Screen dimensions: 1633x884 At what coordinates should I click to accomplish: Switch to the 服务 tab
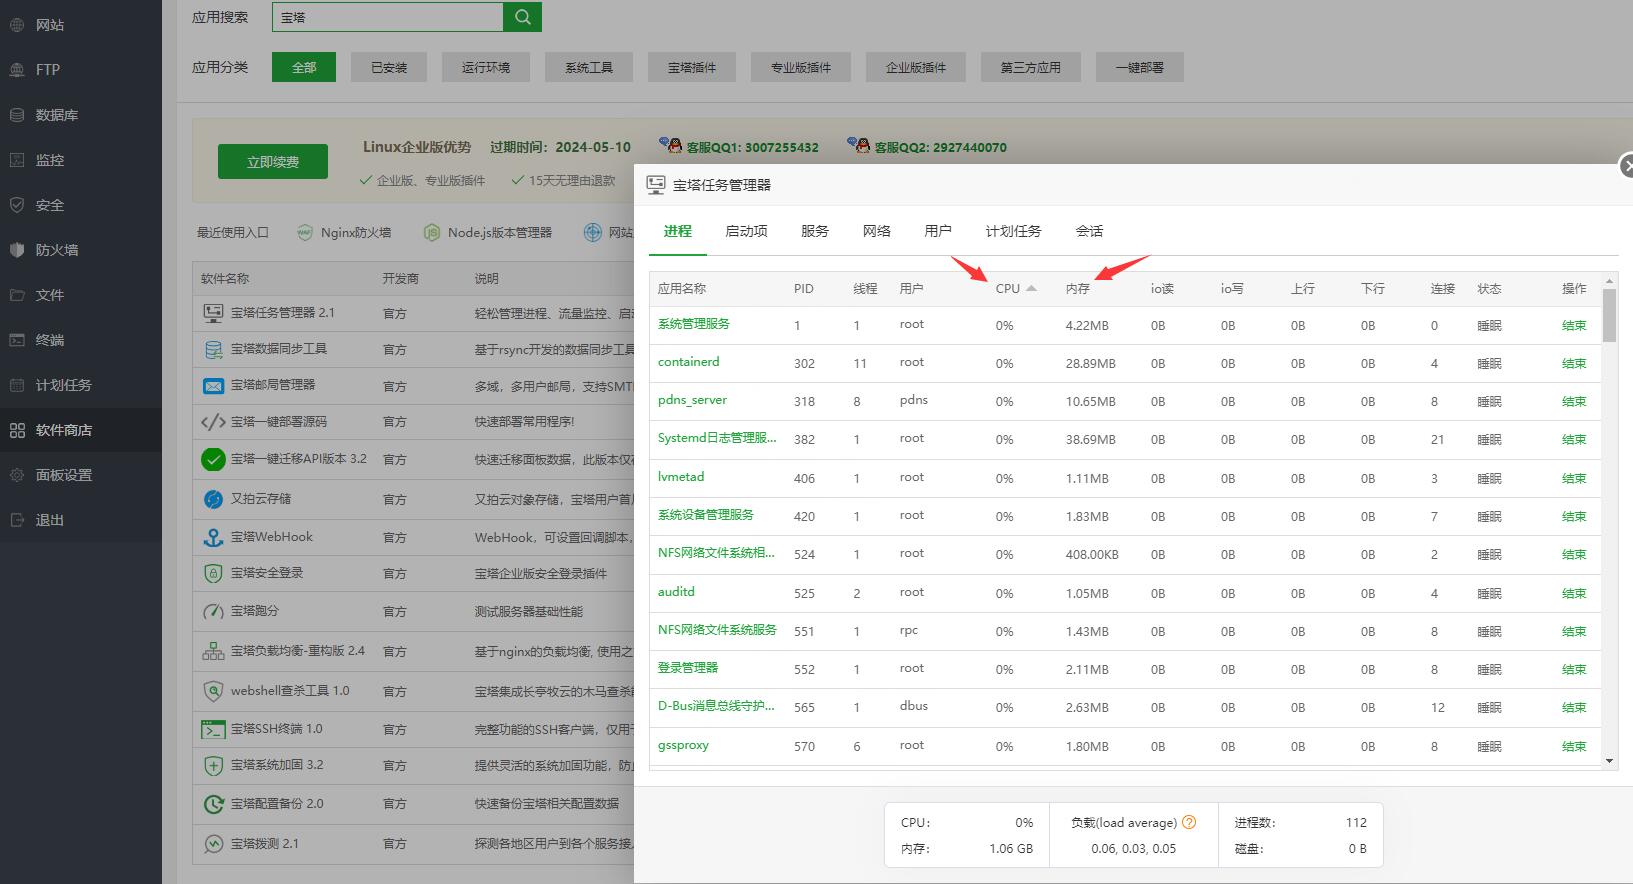coord(814,231)
